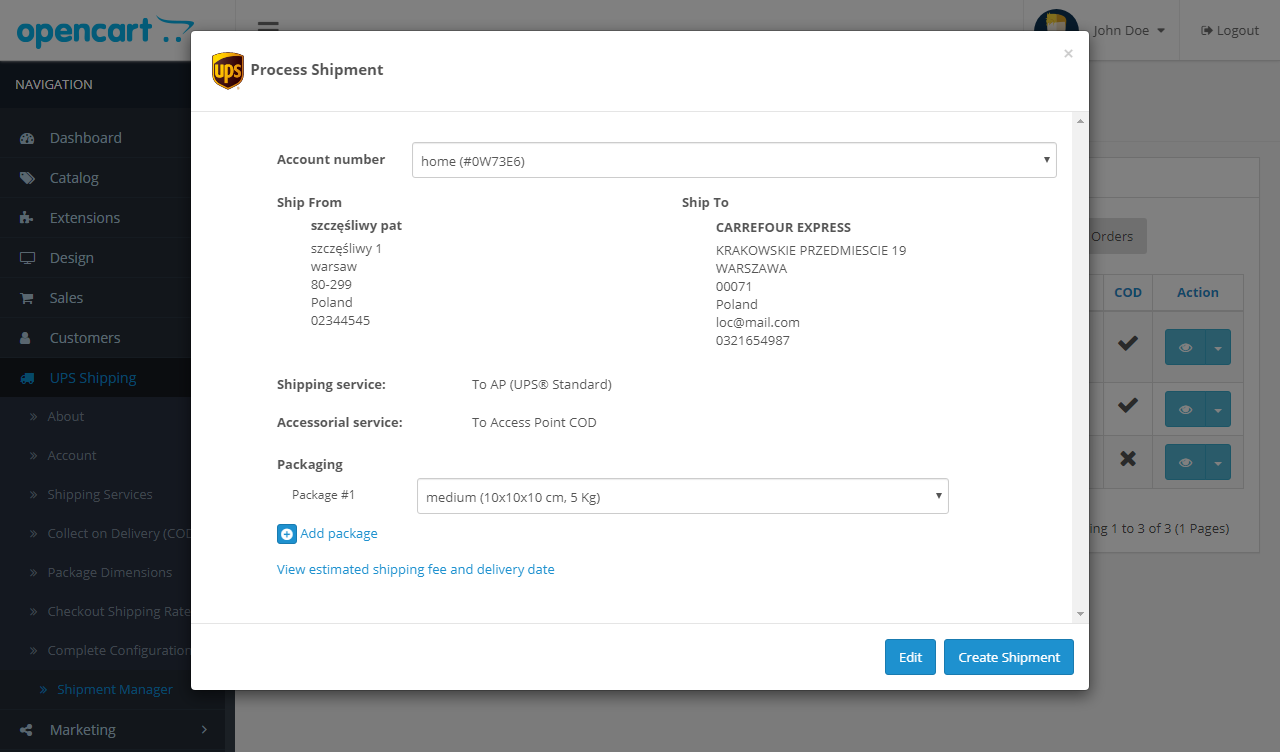Click the OpenCart logo
This screenshot has width=1280, height=752.
point(105,30)
